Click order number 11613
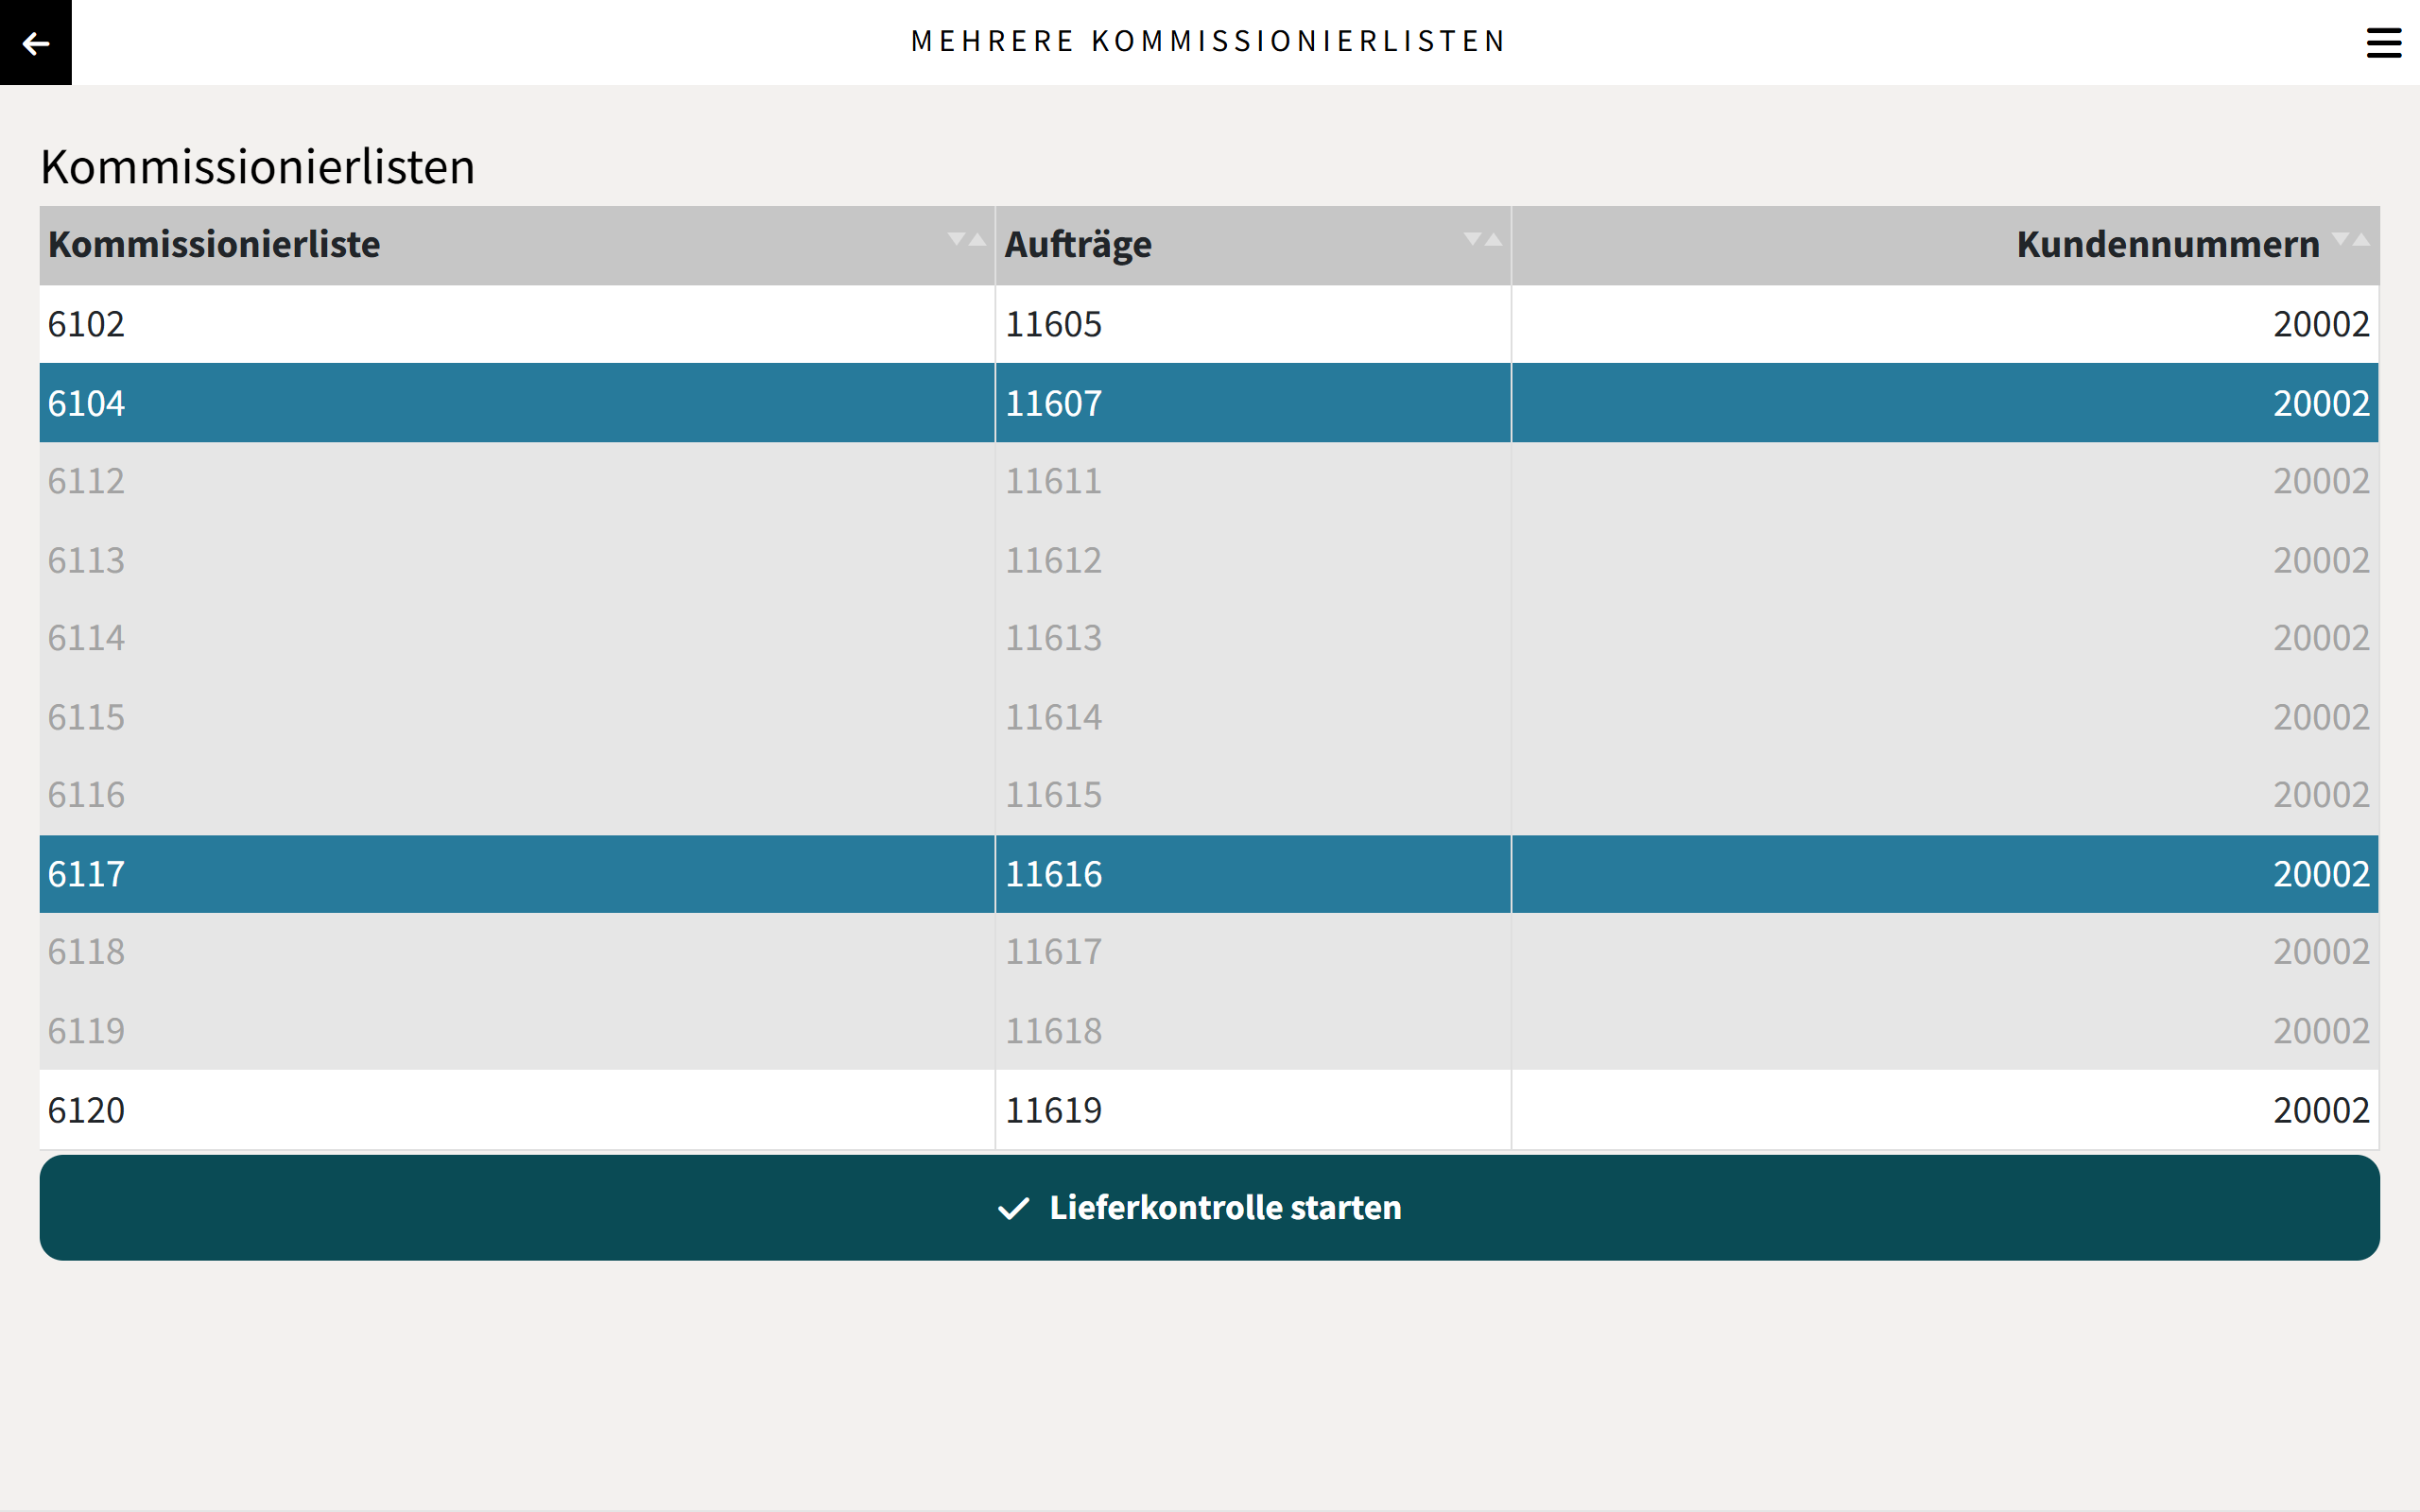Image resolution: width=2420 pixels, height=1512 pixels. click(x=1053, y=638)
